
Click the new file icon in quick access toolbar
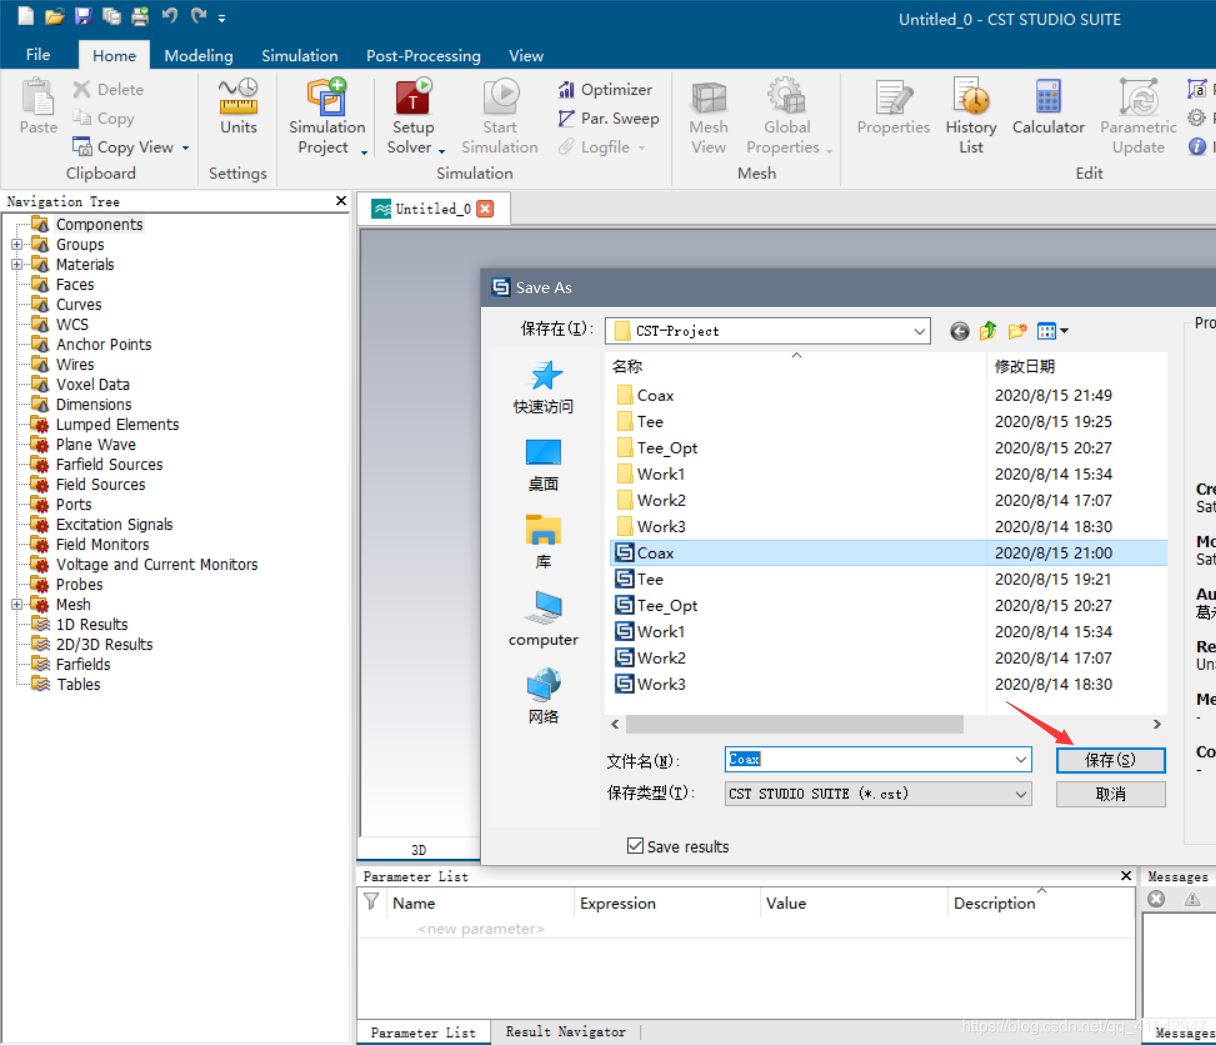26,16
